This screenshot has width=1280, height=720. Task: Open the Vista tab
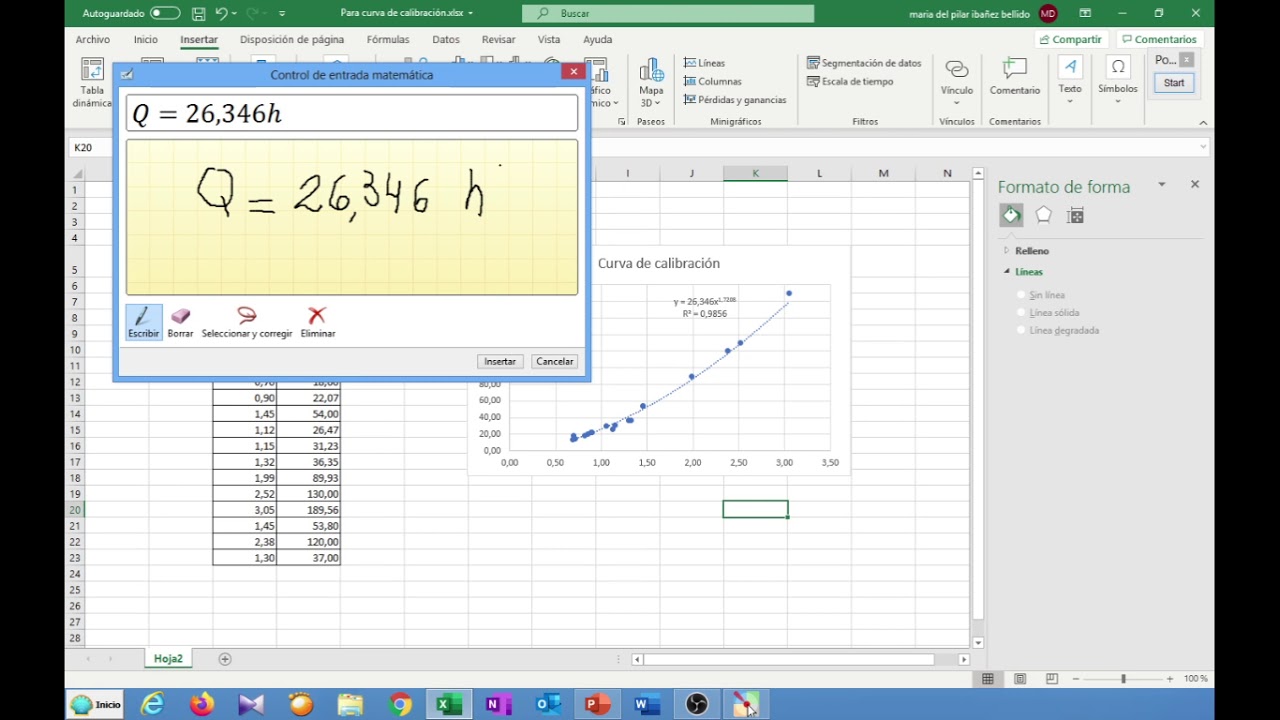point(549,39)
